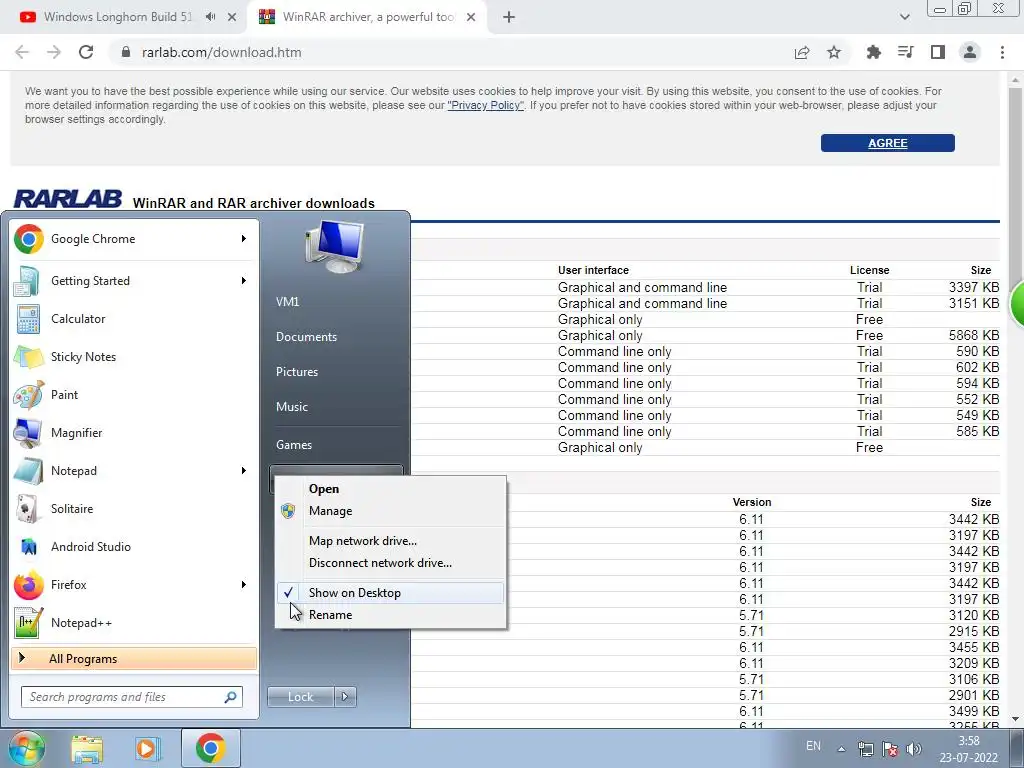Expand Notepad recent files arrow
1024x768 pixels.
tap(244, 471)
